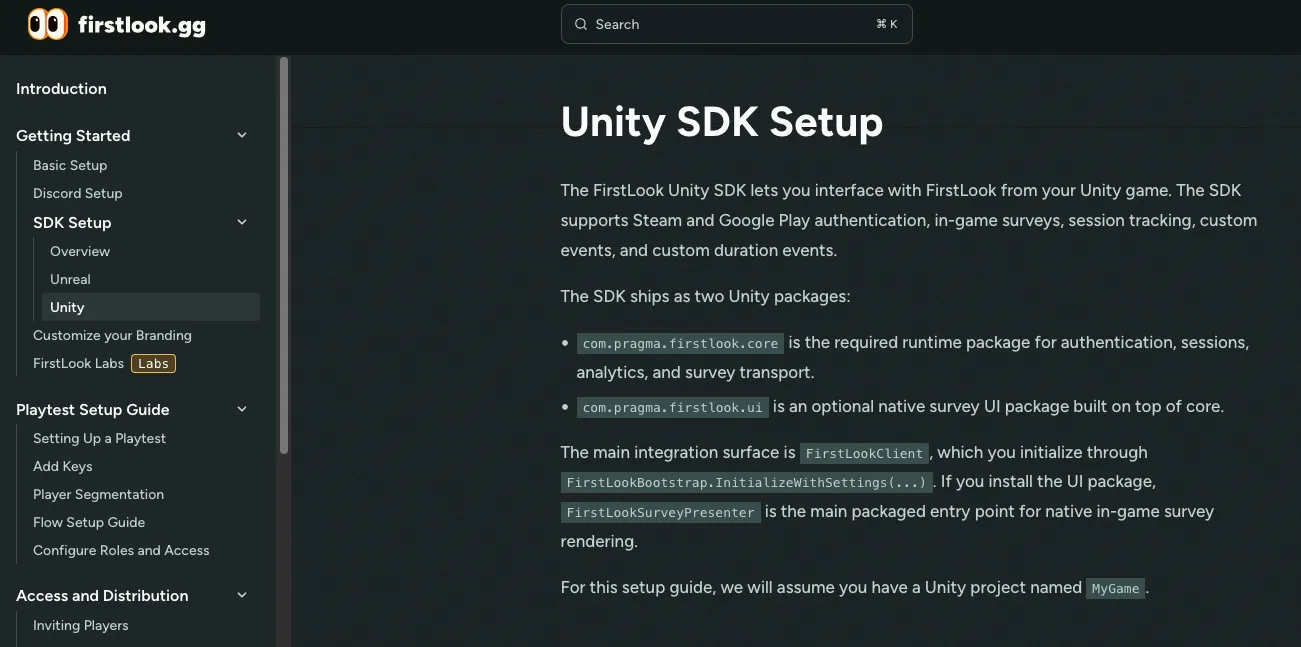Click the magnifying glass search icon
This screenshot has height=647, width=1301.
point(581,23)
